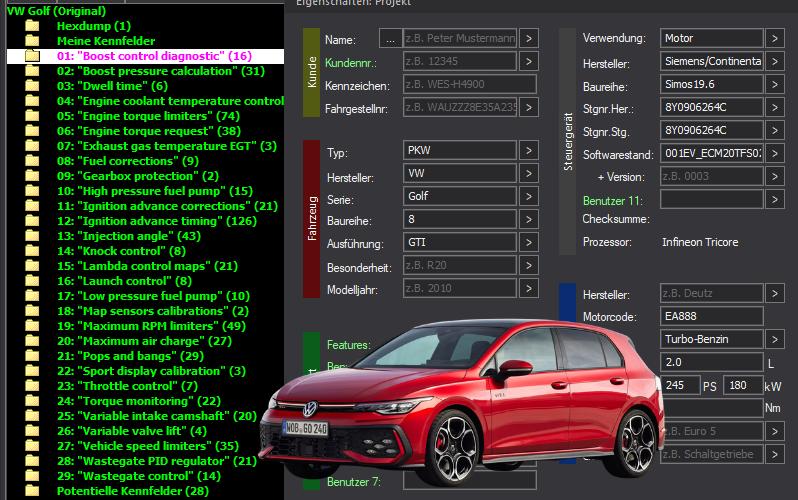Click the folder icon beside Hexdump (1)

coord(32,25)
